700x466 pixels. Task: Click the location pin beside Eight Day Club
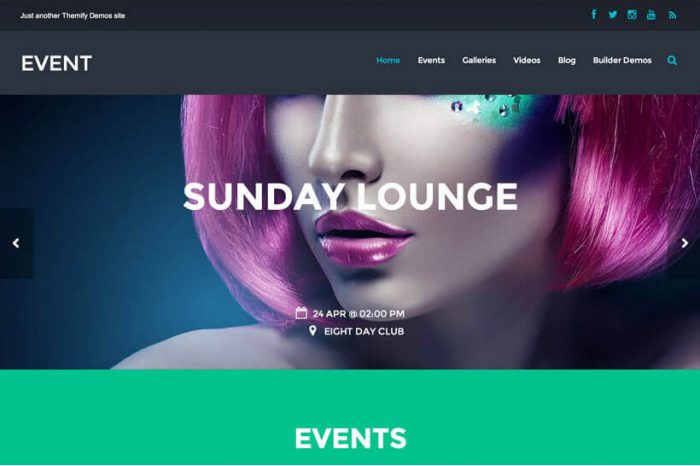pos(312,331)
